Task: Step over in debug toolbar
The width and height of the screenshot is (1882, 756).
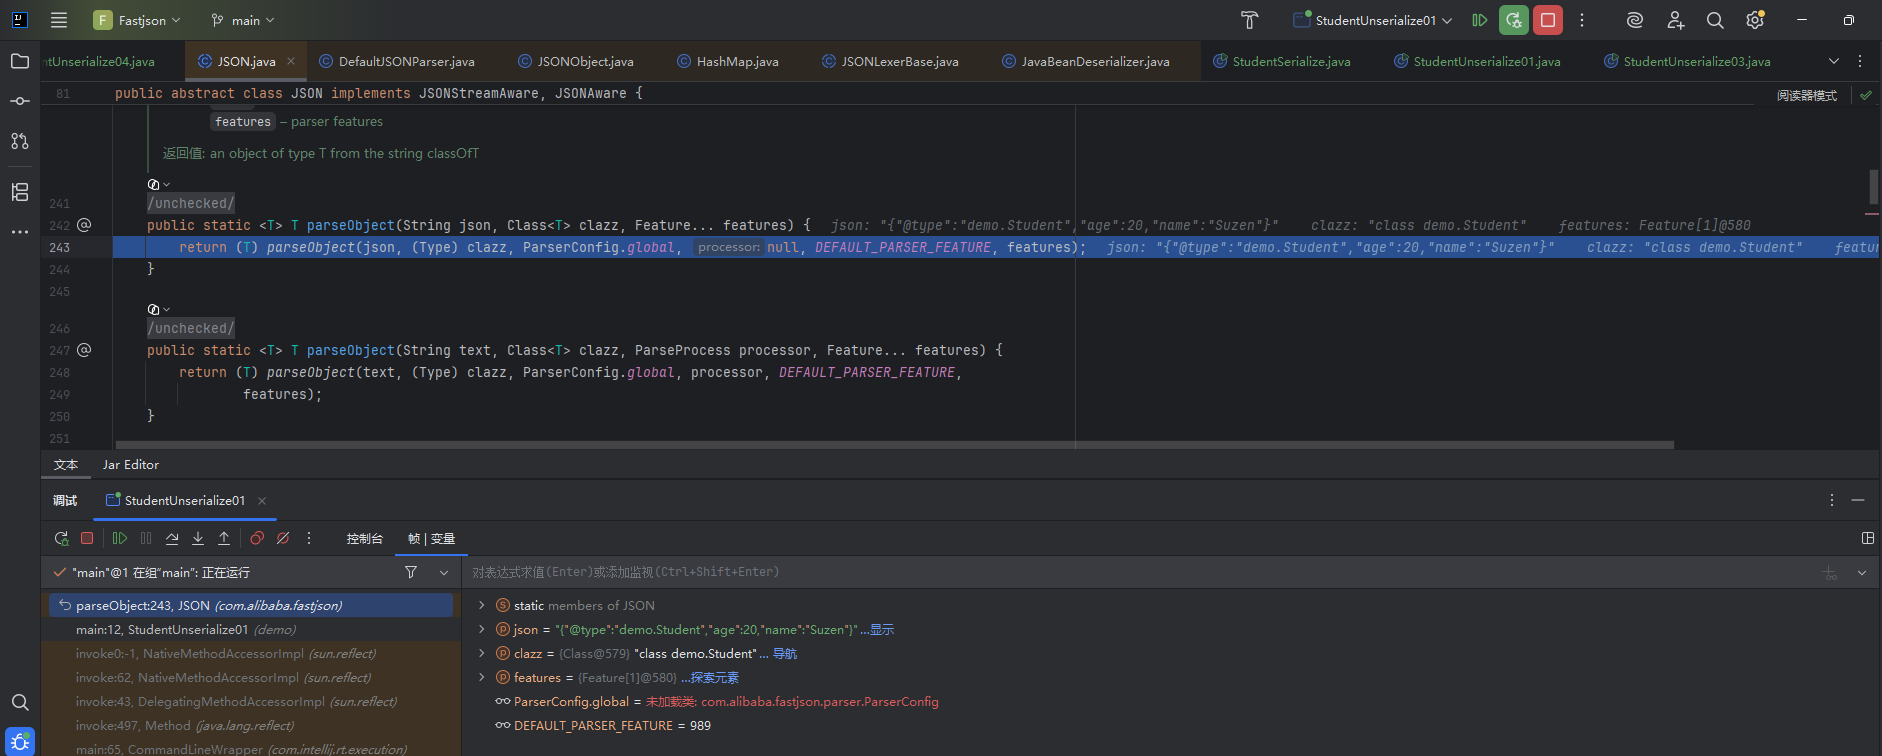Action: (x=172, y=538)
